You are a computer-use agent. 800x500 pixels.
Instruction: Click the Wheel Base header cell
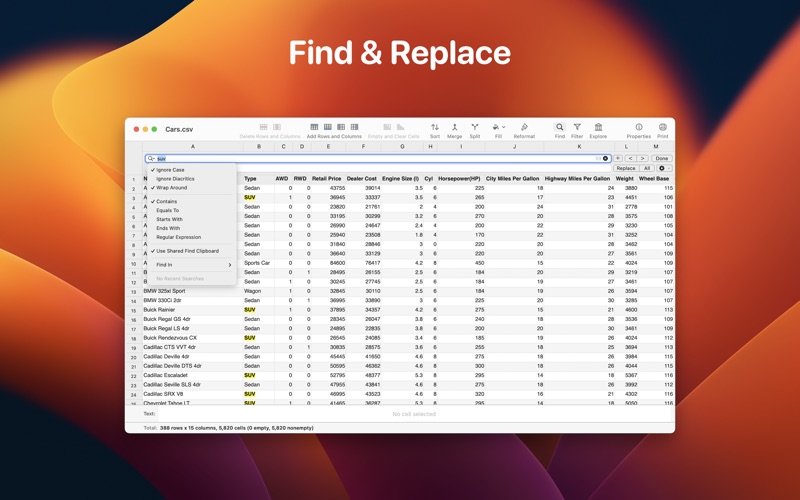click(654, 179)
